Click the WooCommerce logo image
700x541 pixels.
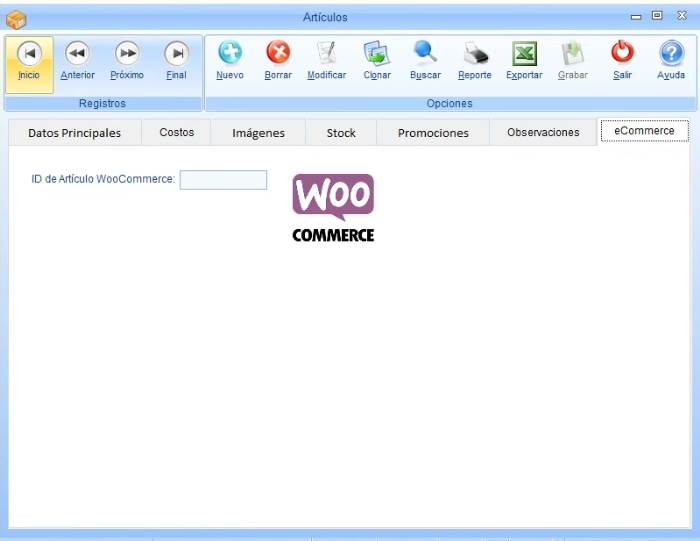(333, 208)
